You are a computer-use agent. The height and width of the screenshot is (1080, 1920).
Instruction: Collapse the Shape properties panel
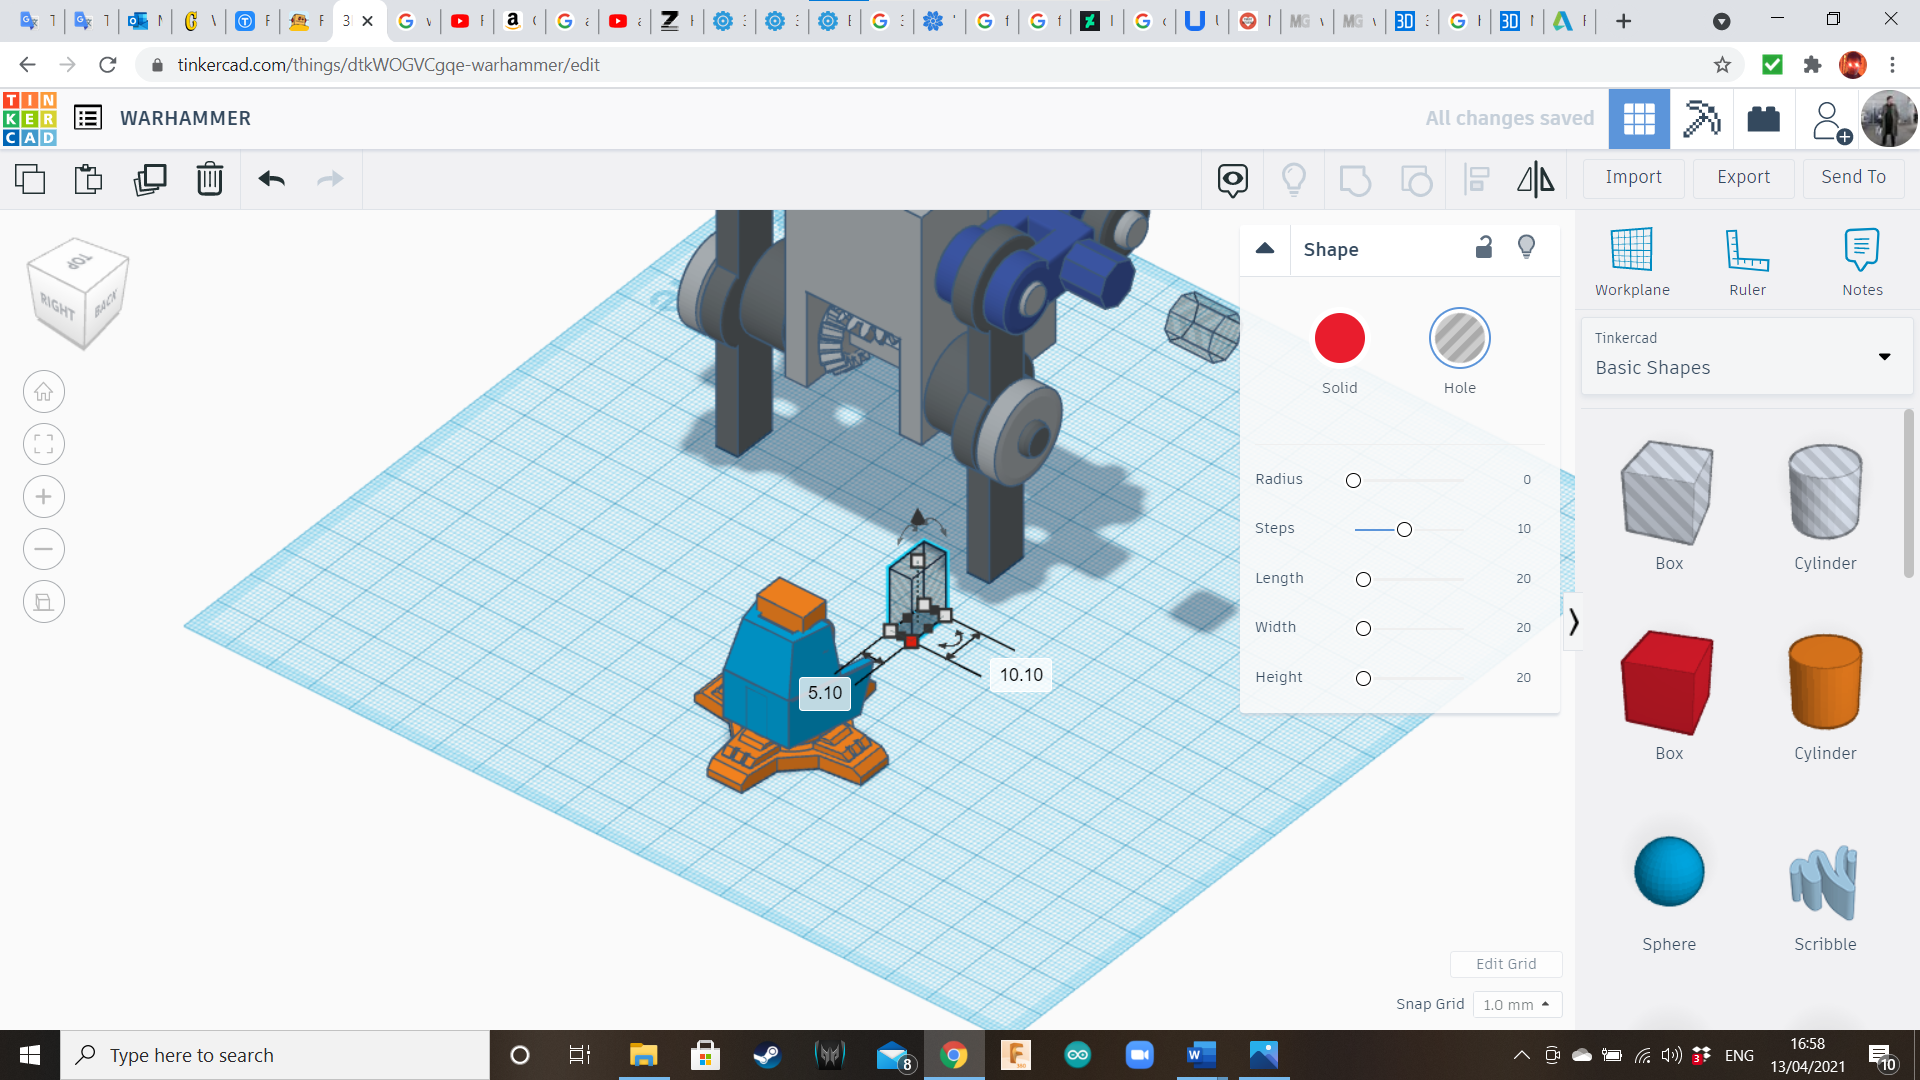coord(1265,249)
